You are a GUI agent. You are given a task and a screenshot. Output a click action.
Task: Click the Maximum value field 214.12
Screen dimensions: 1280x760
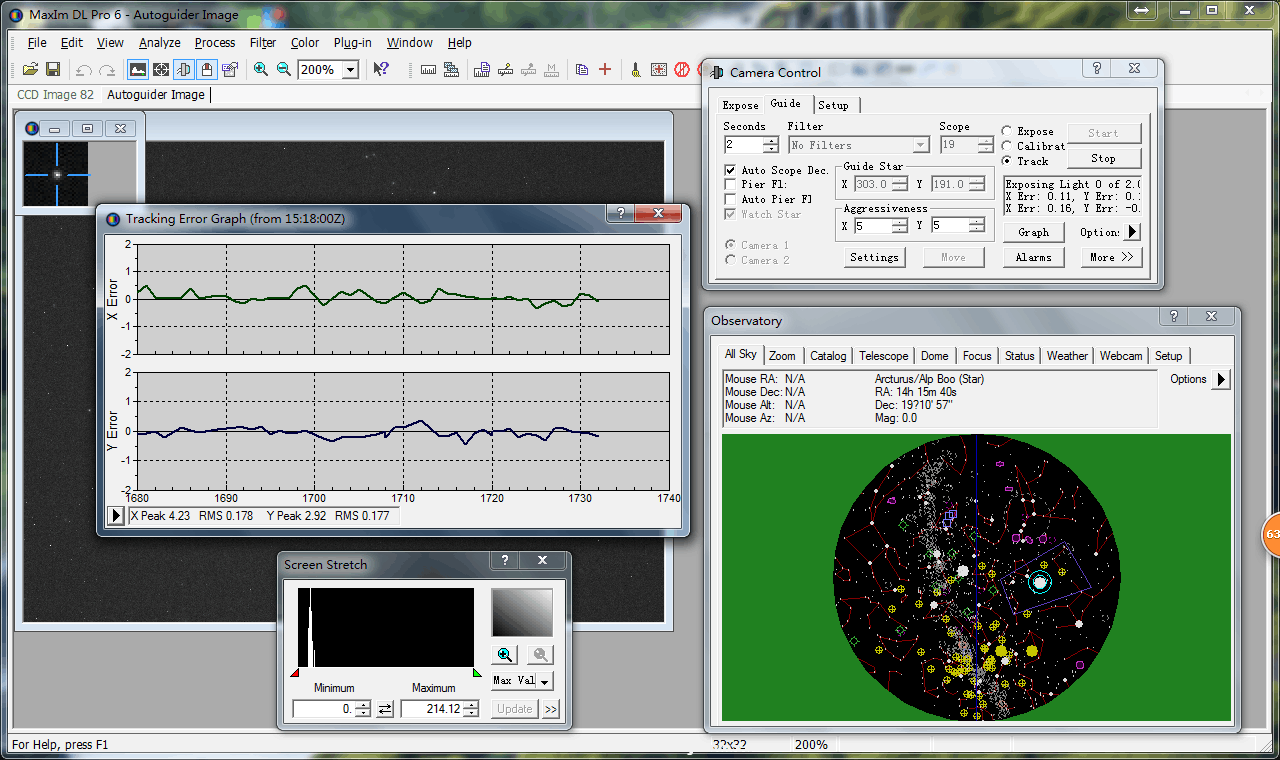click(x=431, y=709)
